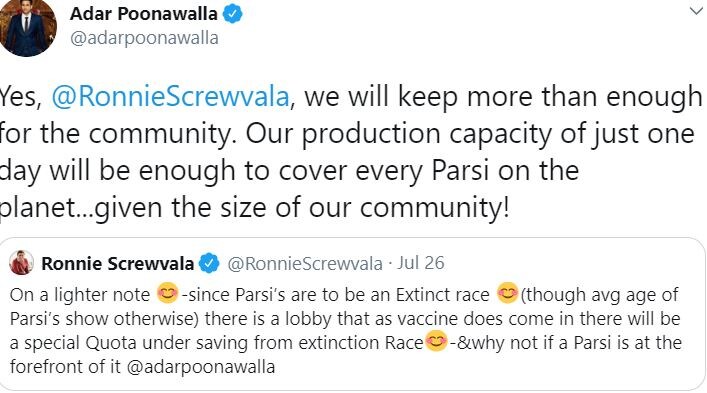707x393 pixels.
Task: Open the @adarpoonawalla handle under the name
Action: point(144,38)
